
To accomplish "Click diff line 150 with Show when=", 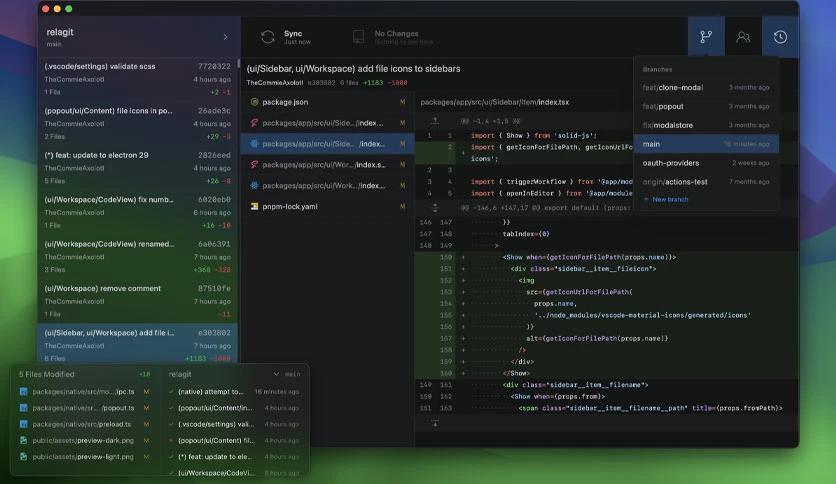I will pos(606,257).
